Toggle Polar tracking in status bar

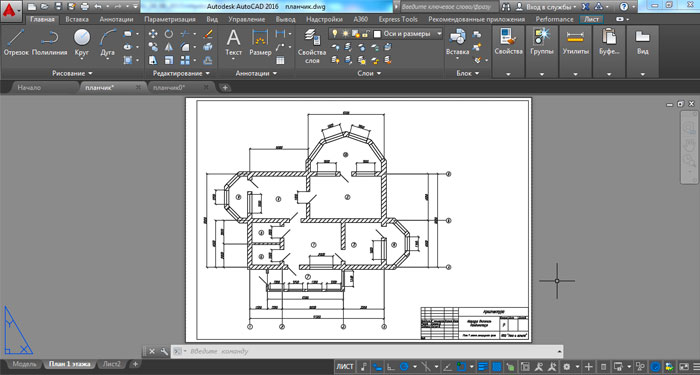[404, 367]
